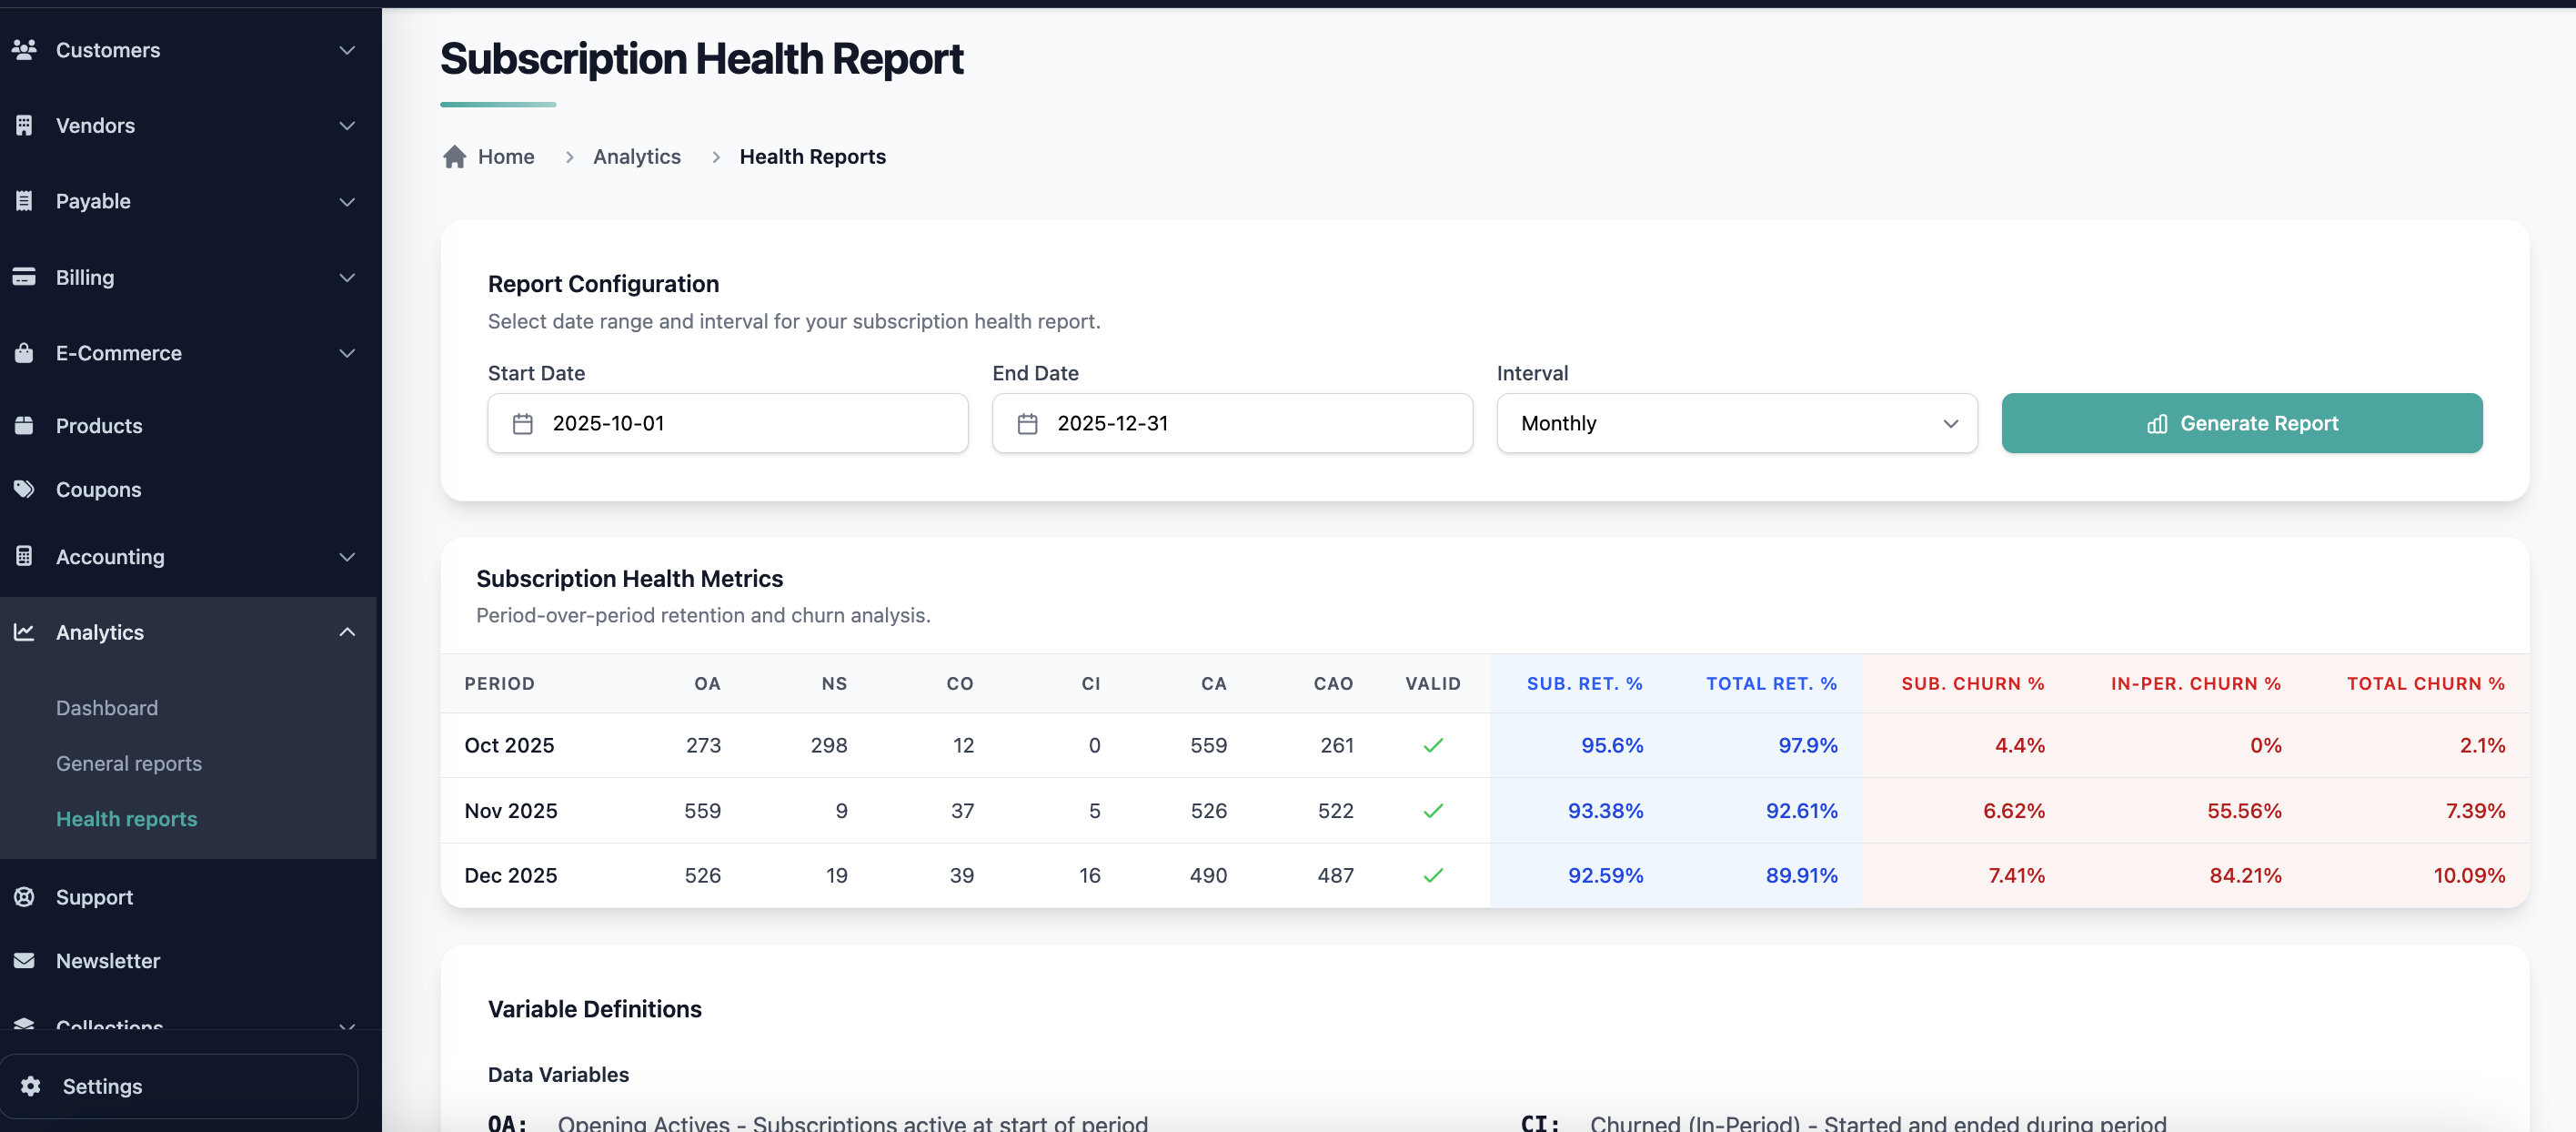This screenshot has width=2576, height=1132.
Task: Open Health reports submenu item
Action: coord(127,819)
